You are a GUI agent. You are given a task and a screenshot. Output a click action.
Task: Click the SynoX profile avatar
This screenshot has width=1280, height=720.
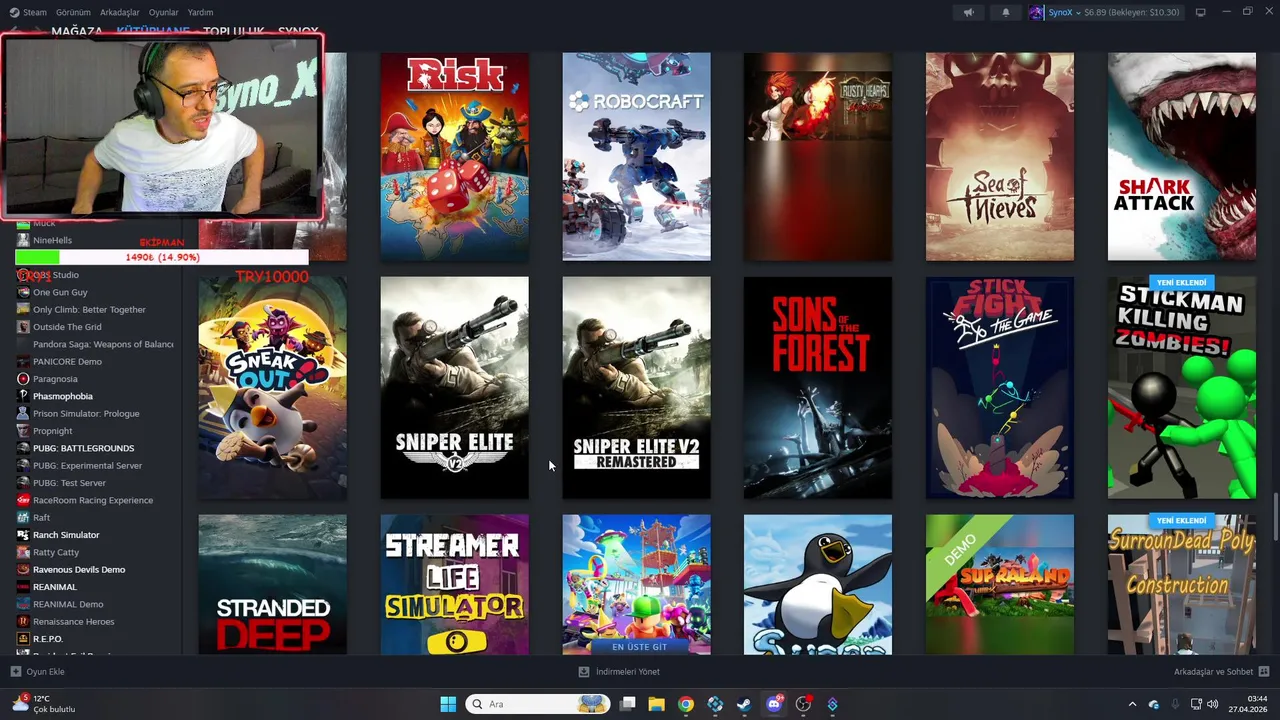click(1037, 13)
